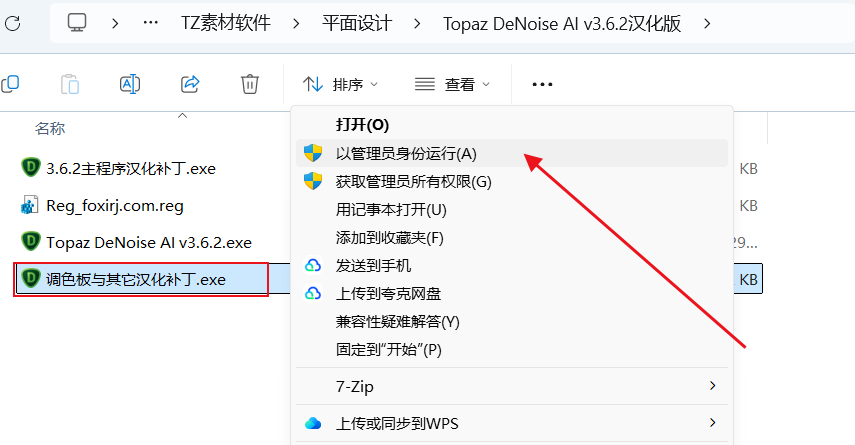Click the Delete trash icon

click(250, 84)
